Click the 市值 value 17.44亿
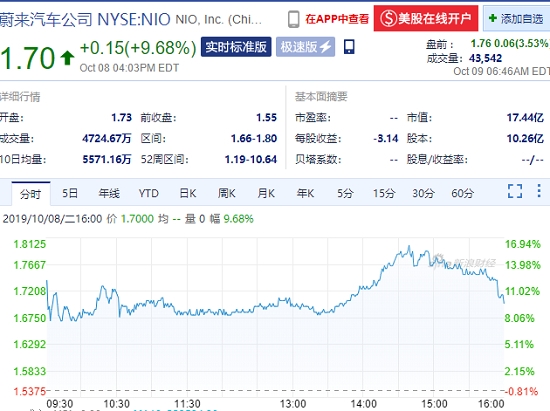Image resolution: width=550 pixels, height=411 pixels. [525, 117]
